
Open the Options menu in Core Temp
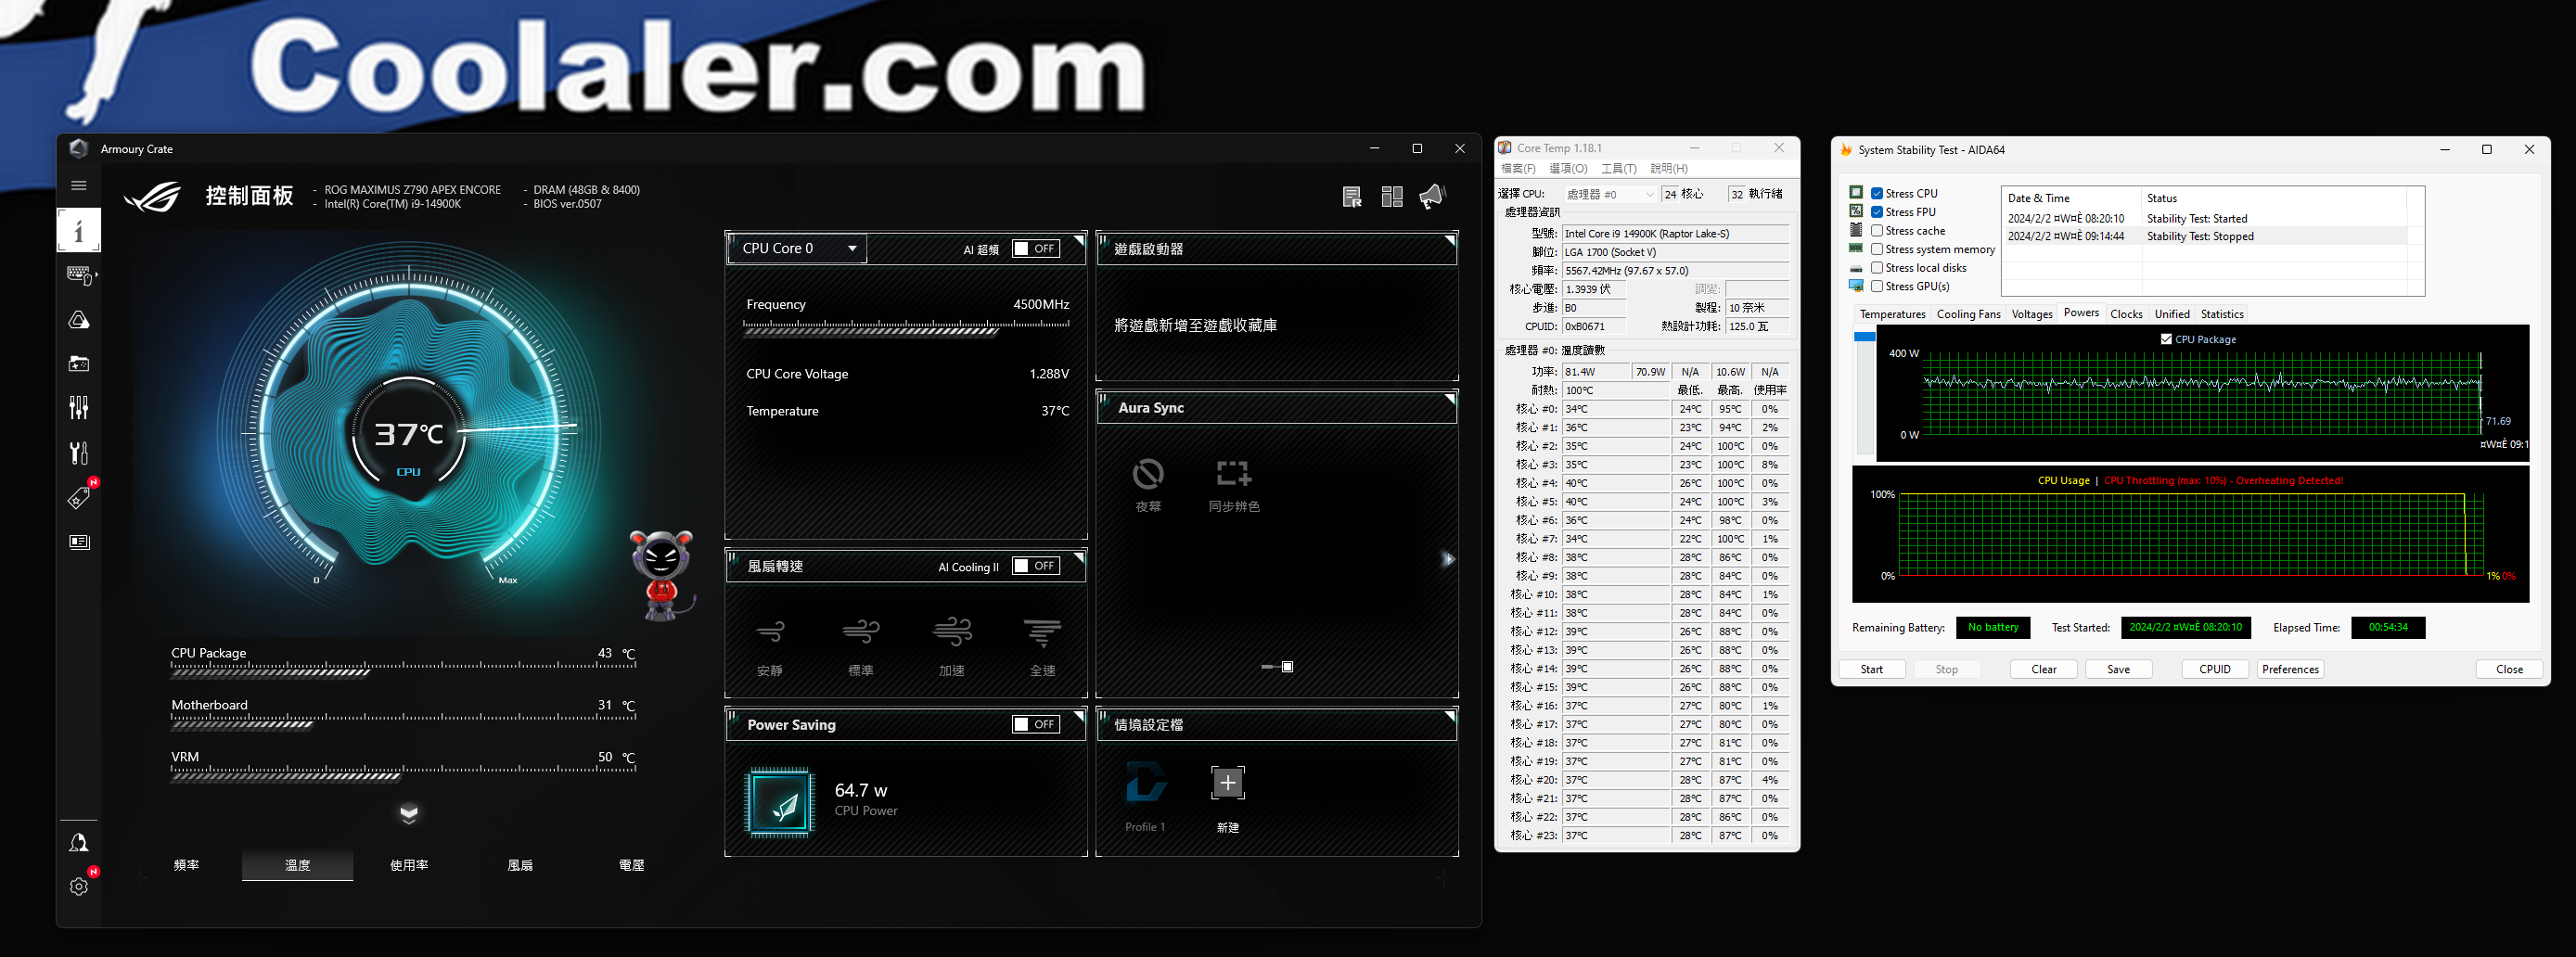tap(1567, 169)
